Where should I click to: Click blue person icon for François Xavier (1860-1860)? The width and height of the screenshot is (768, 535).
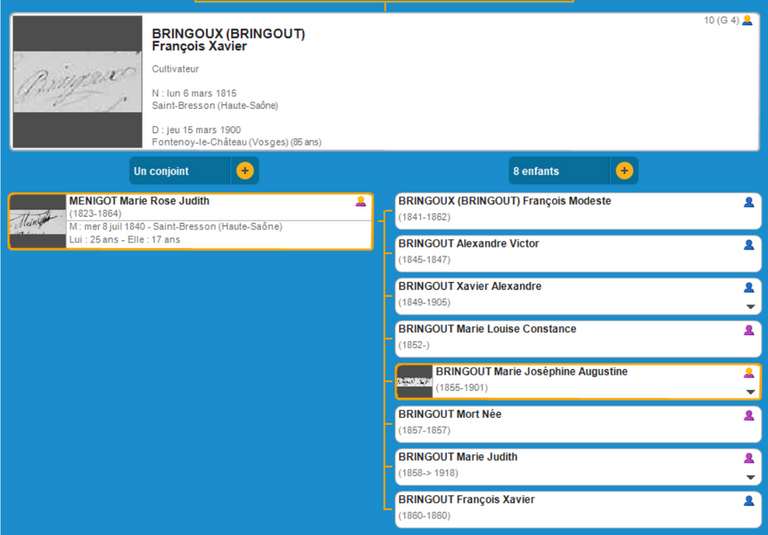click(x=749, y=500)
